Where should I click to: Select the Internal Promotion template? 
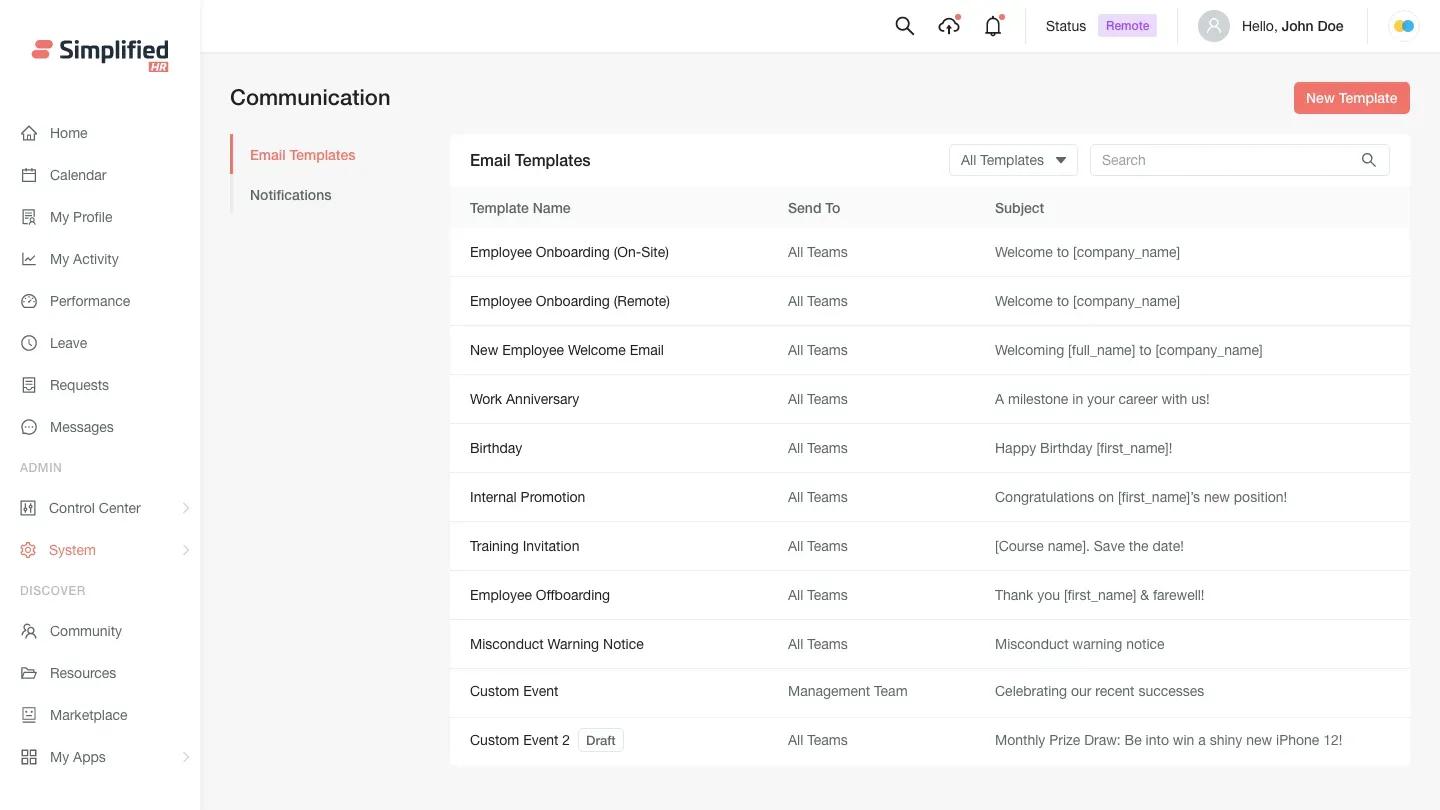pyautogui.click(x=527, y=497)
